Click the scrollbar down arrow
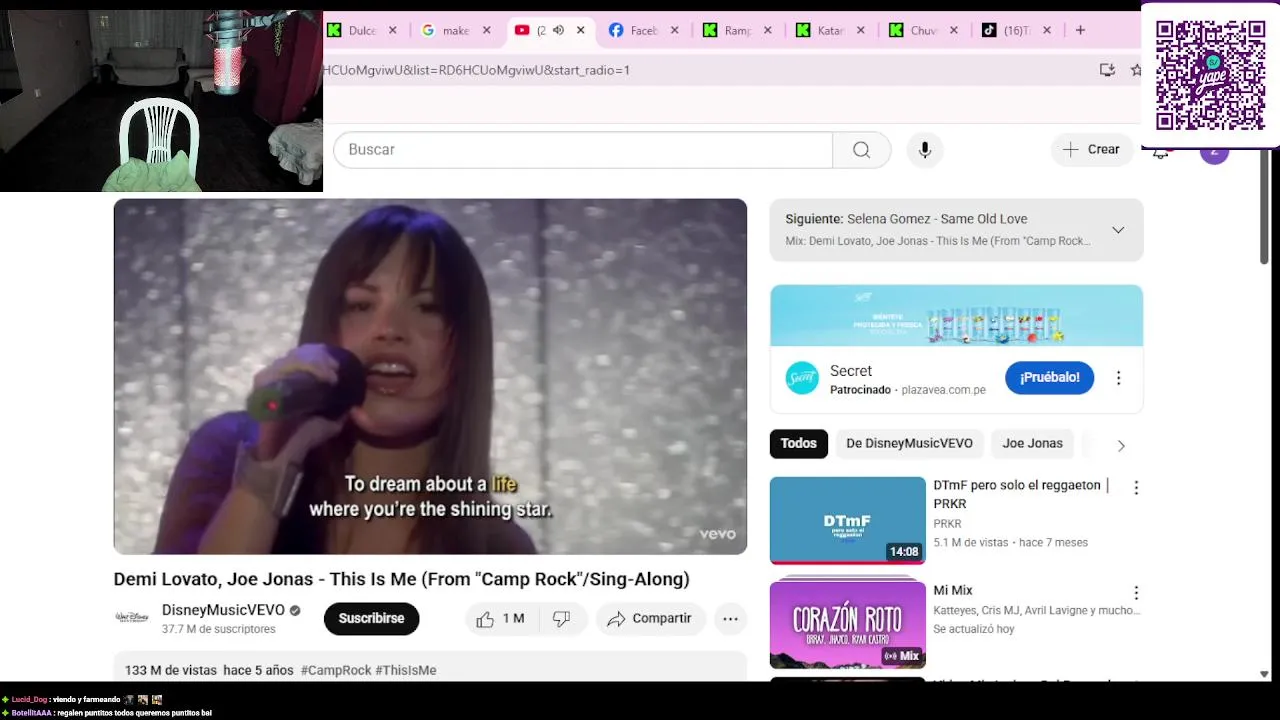This screenshot has width=1280, height=720. (x=1265, y=674)
